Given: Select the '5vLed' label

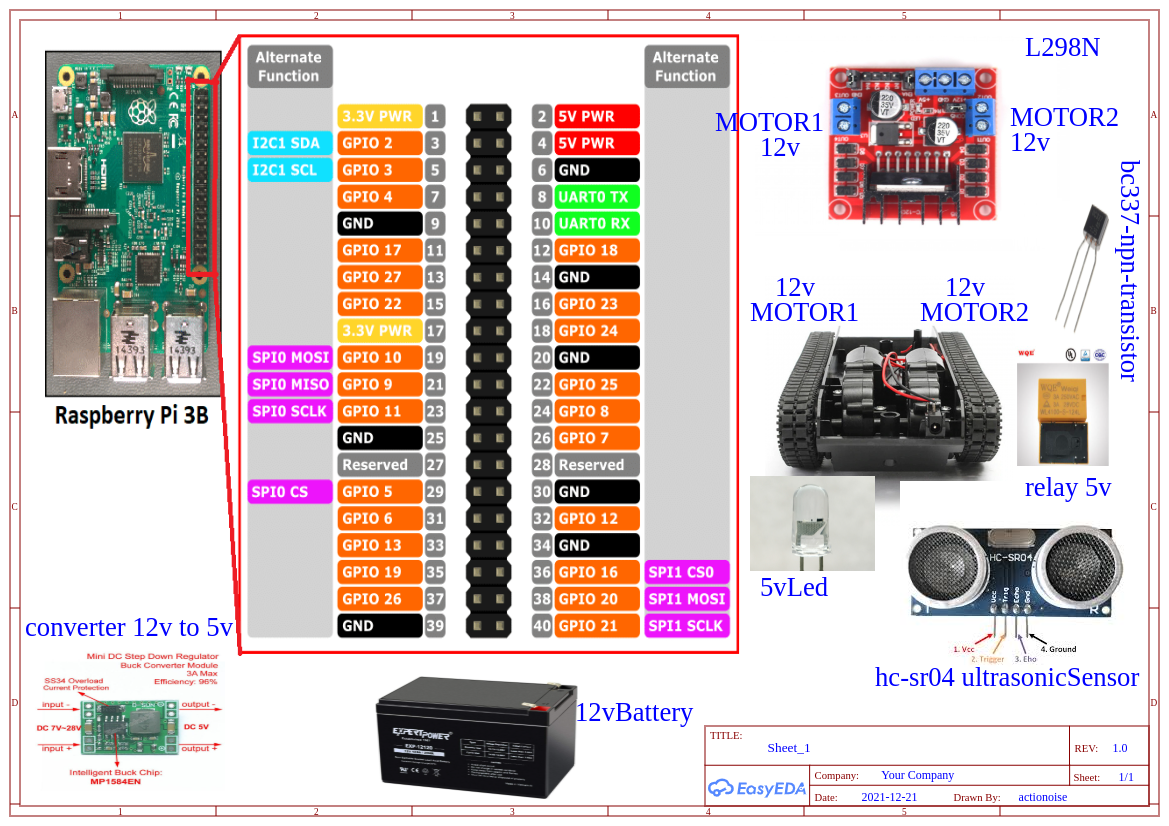Looking at the screenshot, I should (794, 587).
